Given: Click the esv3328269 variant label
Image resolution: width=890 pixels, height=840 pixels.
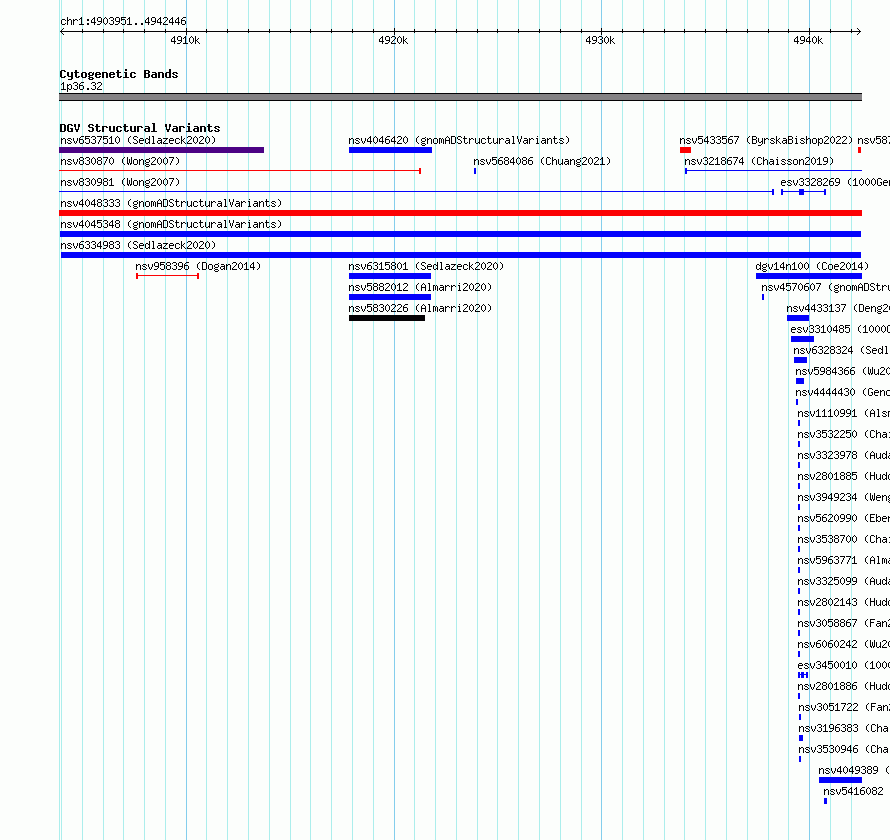Looking at the screenshot, I should (835, 182).
